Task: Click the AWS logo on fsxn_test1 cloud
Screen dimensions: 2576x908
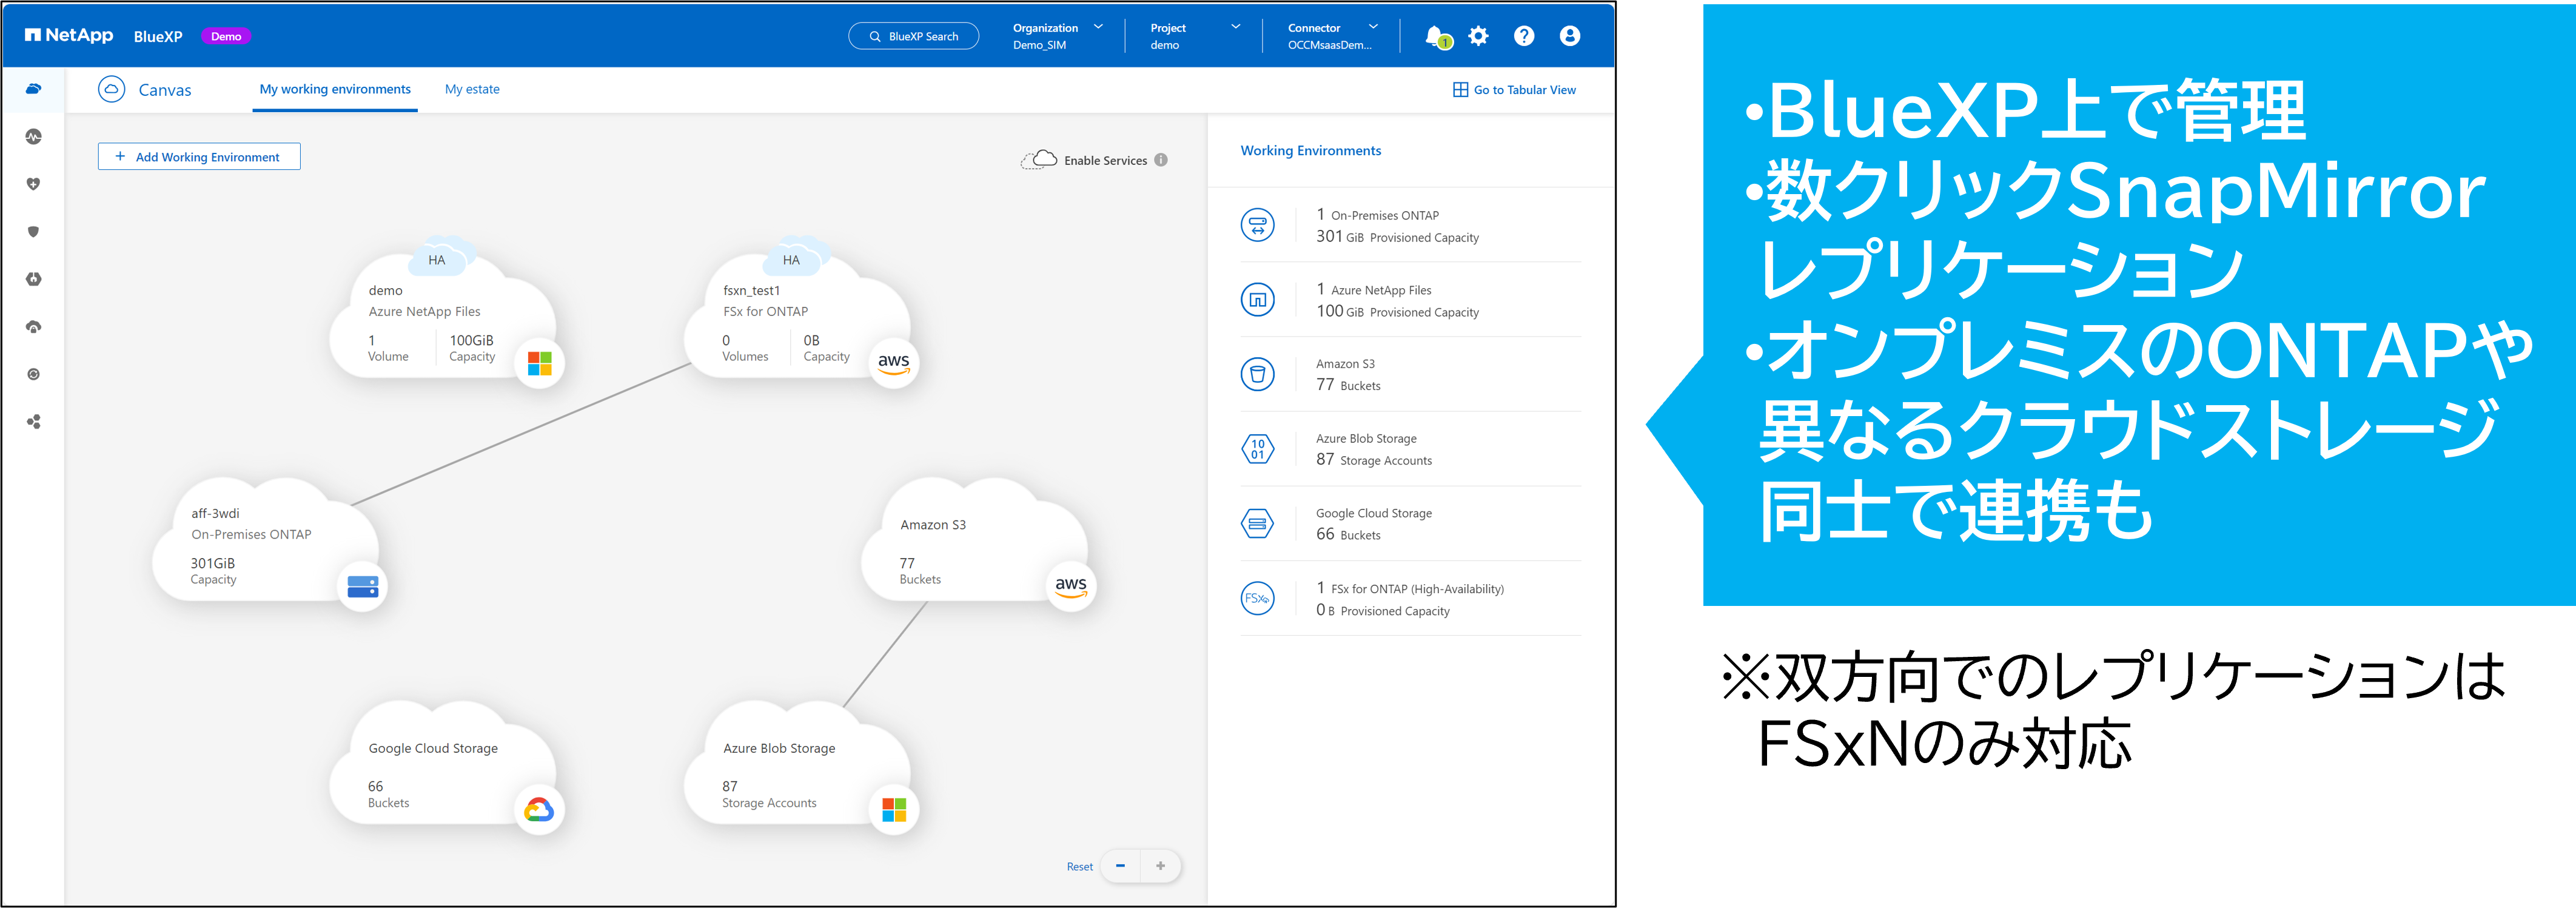Action: coord(893,363)
